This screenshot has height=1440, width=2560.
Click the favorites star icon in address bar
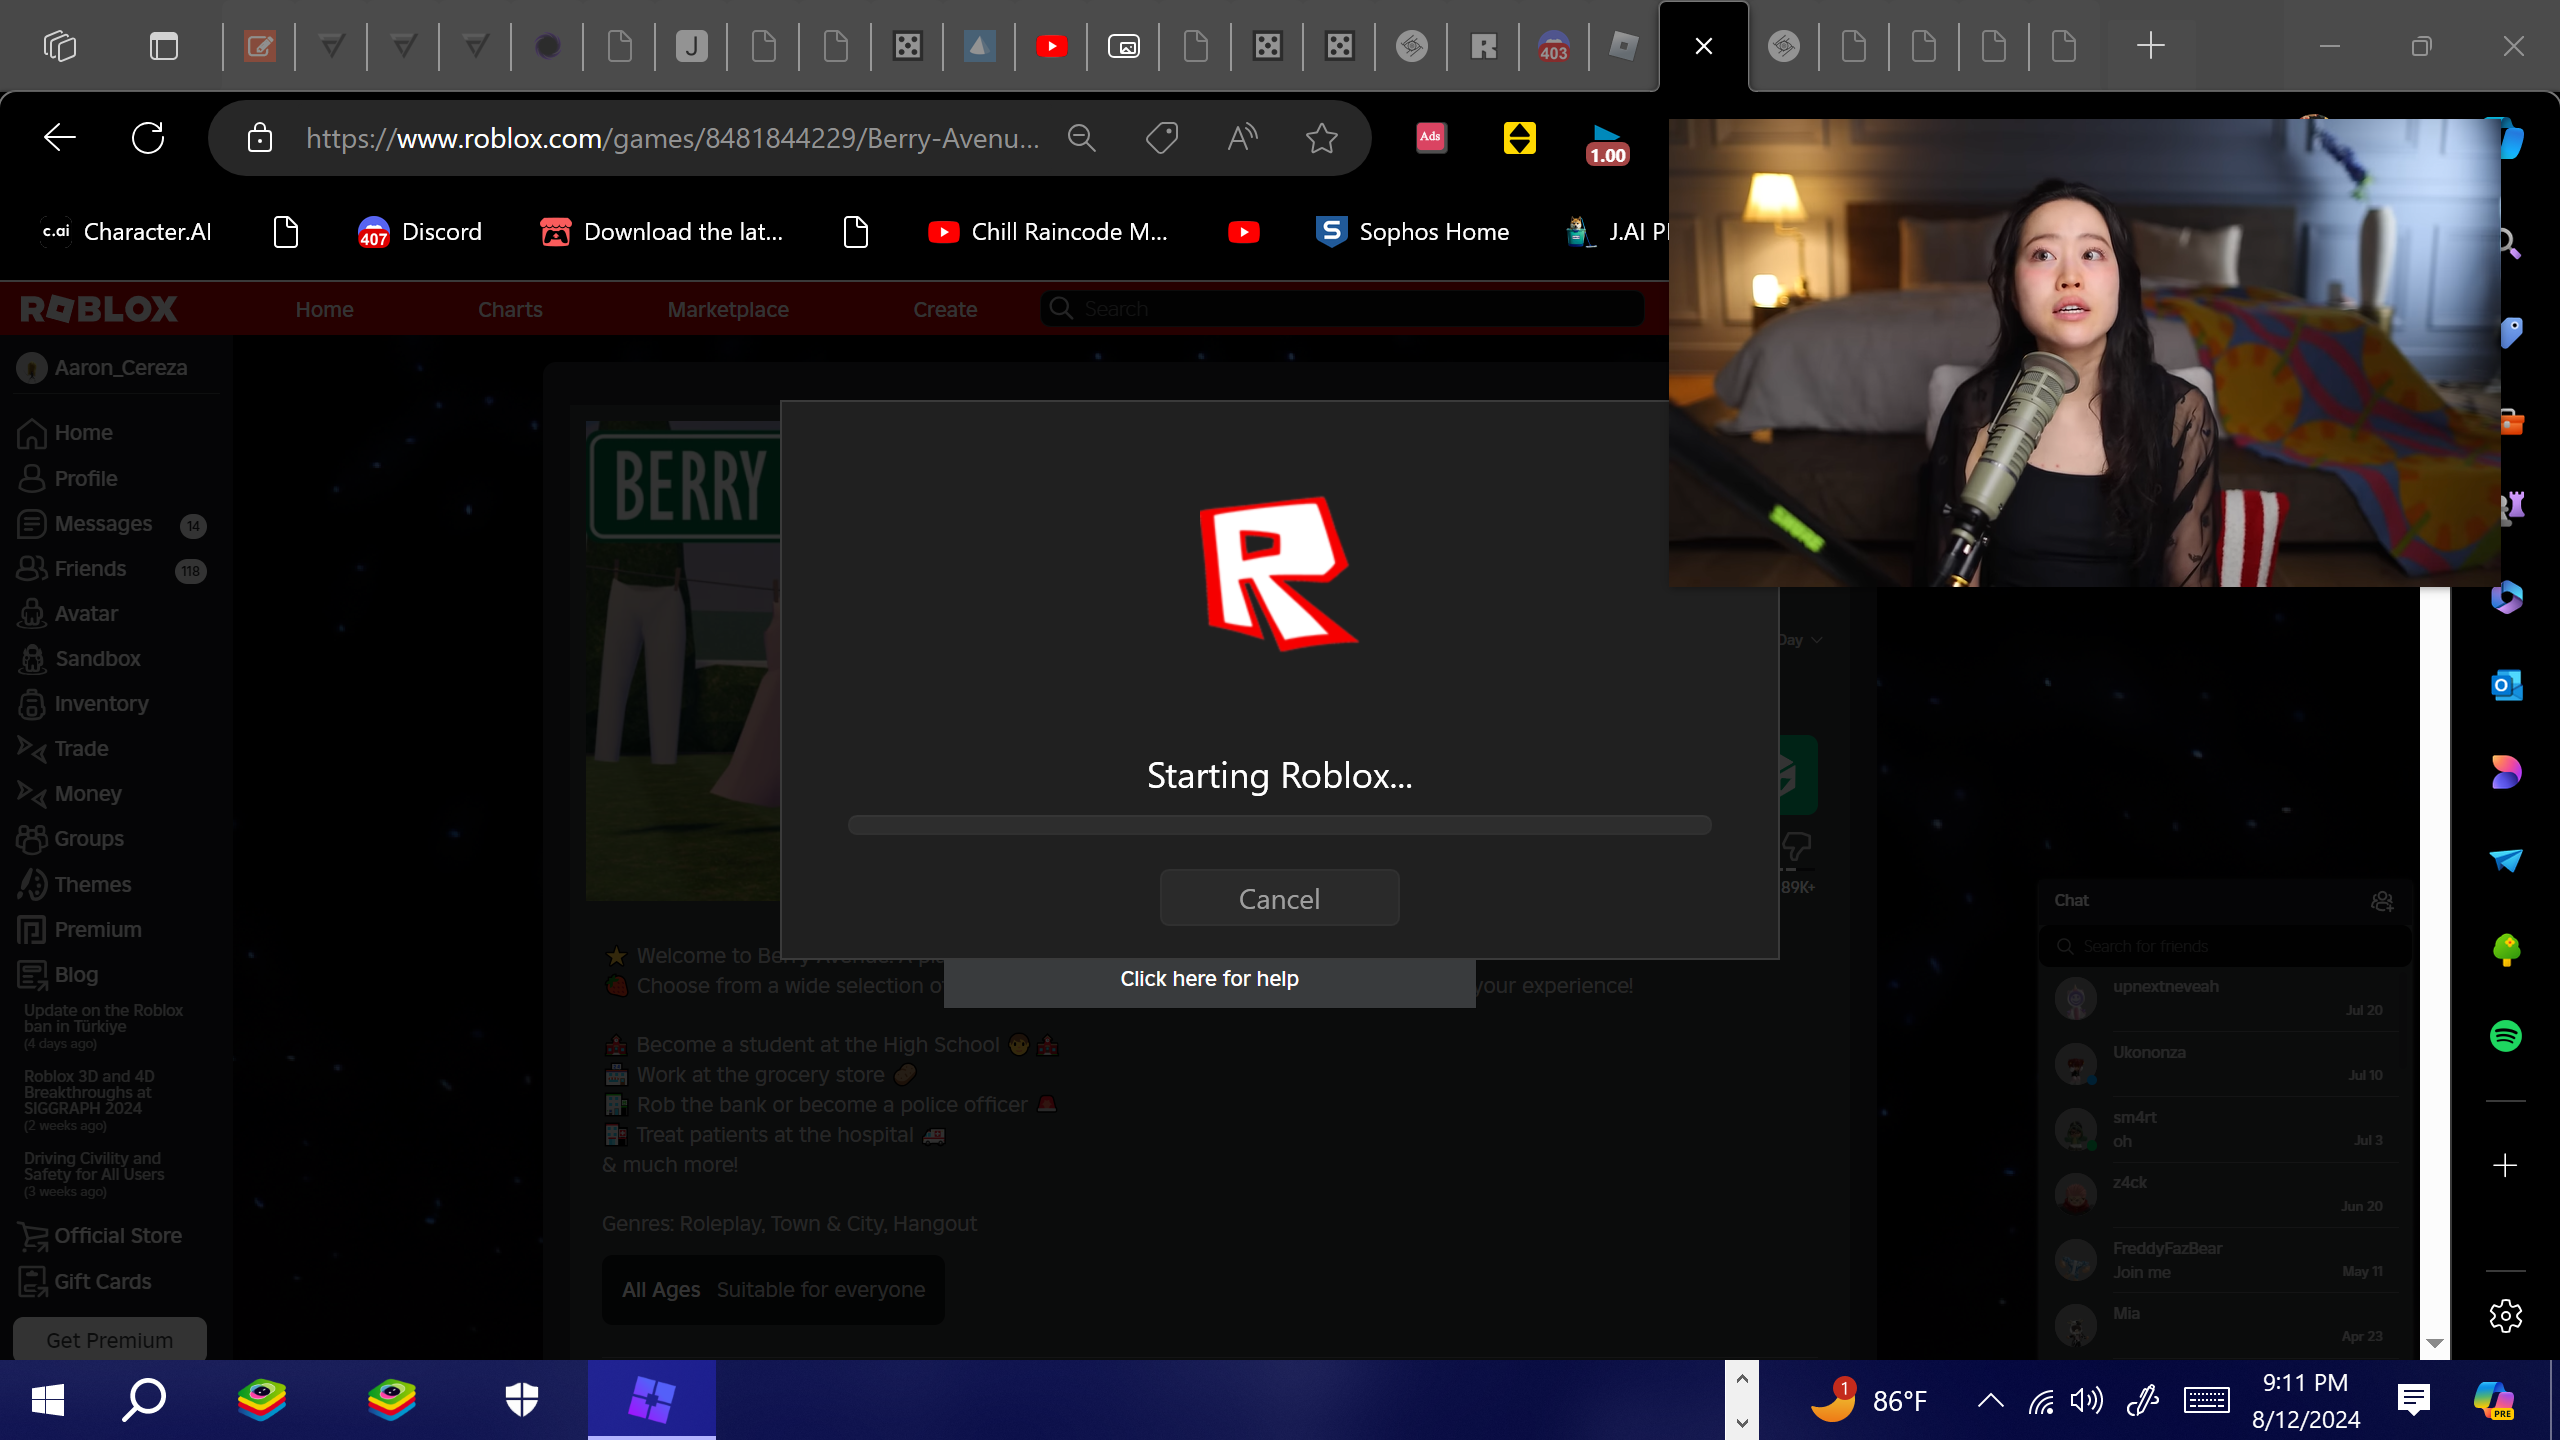pyautogui.click(x=1321, y=138)
